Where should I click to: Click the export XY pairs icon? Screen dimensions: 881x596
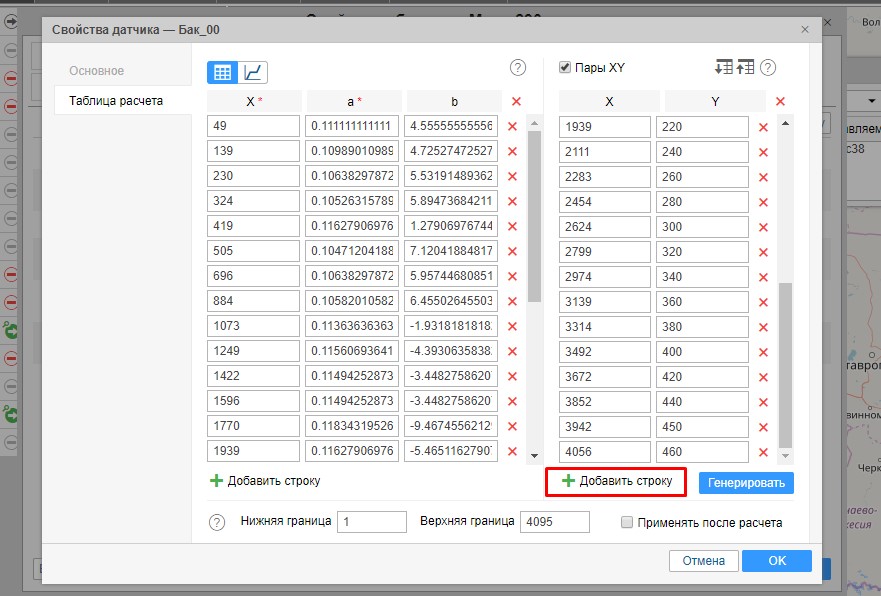coord(745,68)
